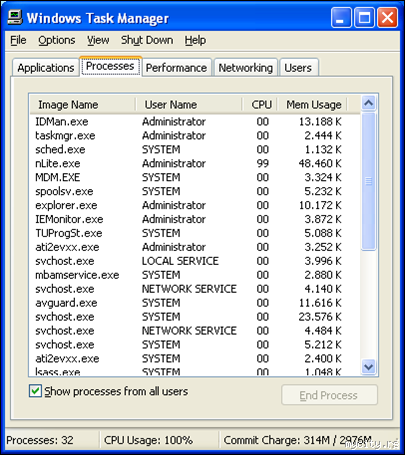Viewport: 405px width, 455px height.
Task: Open the Help menu
Action: coord(195,40)
